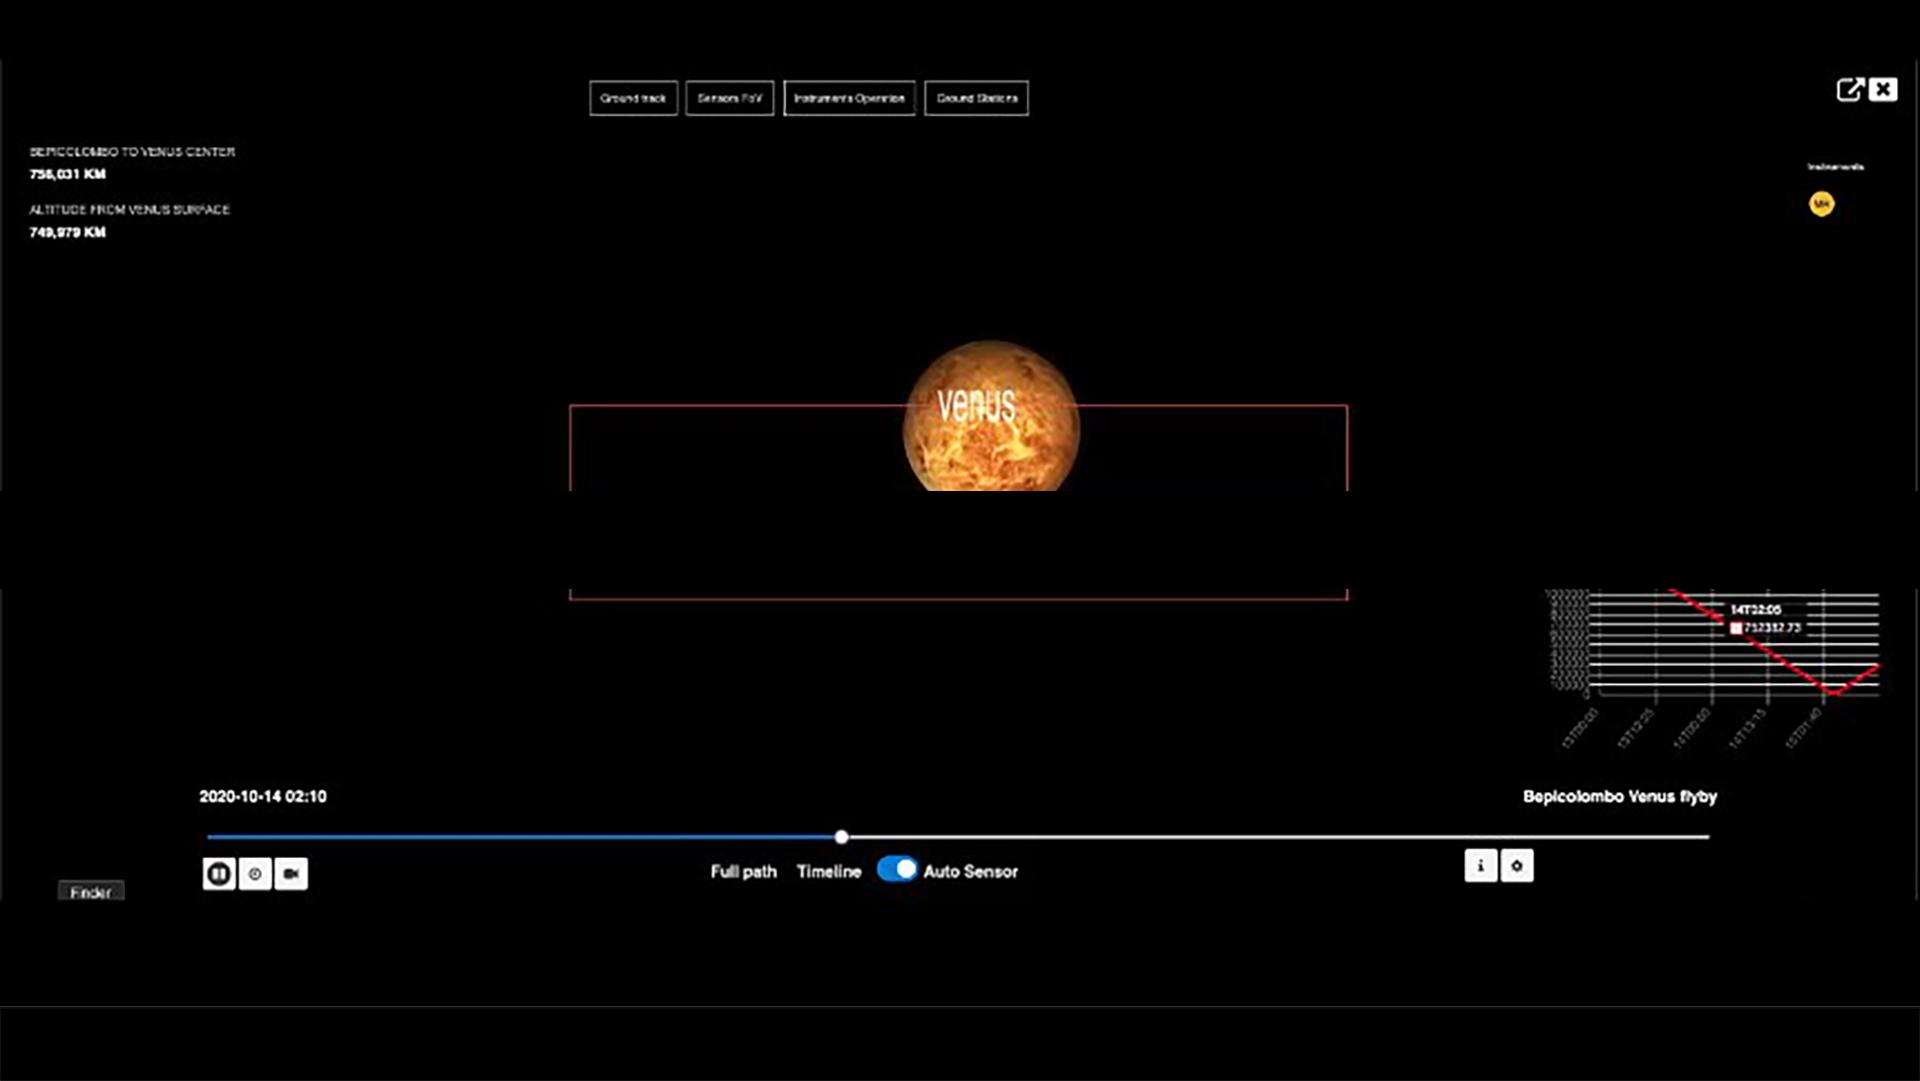Screen dimensions: 1920x1081
Task: Click the Venus planet label
Action: coord(977,405)
